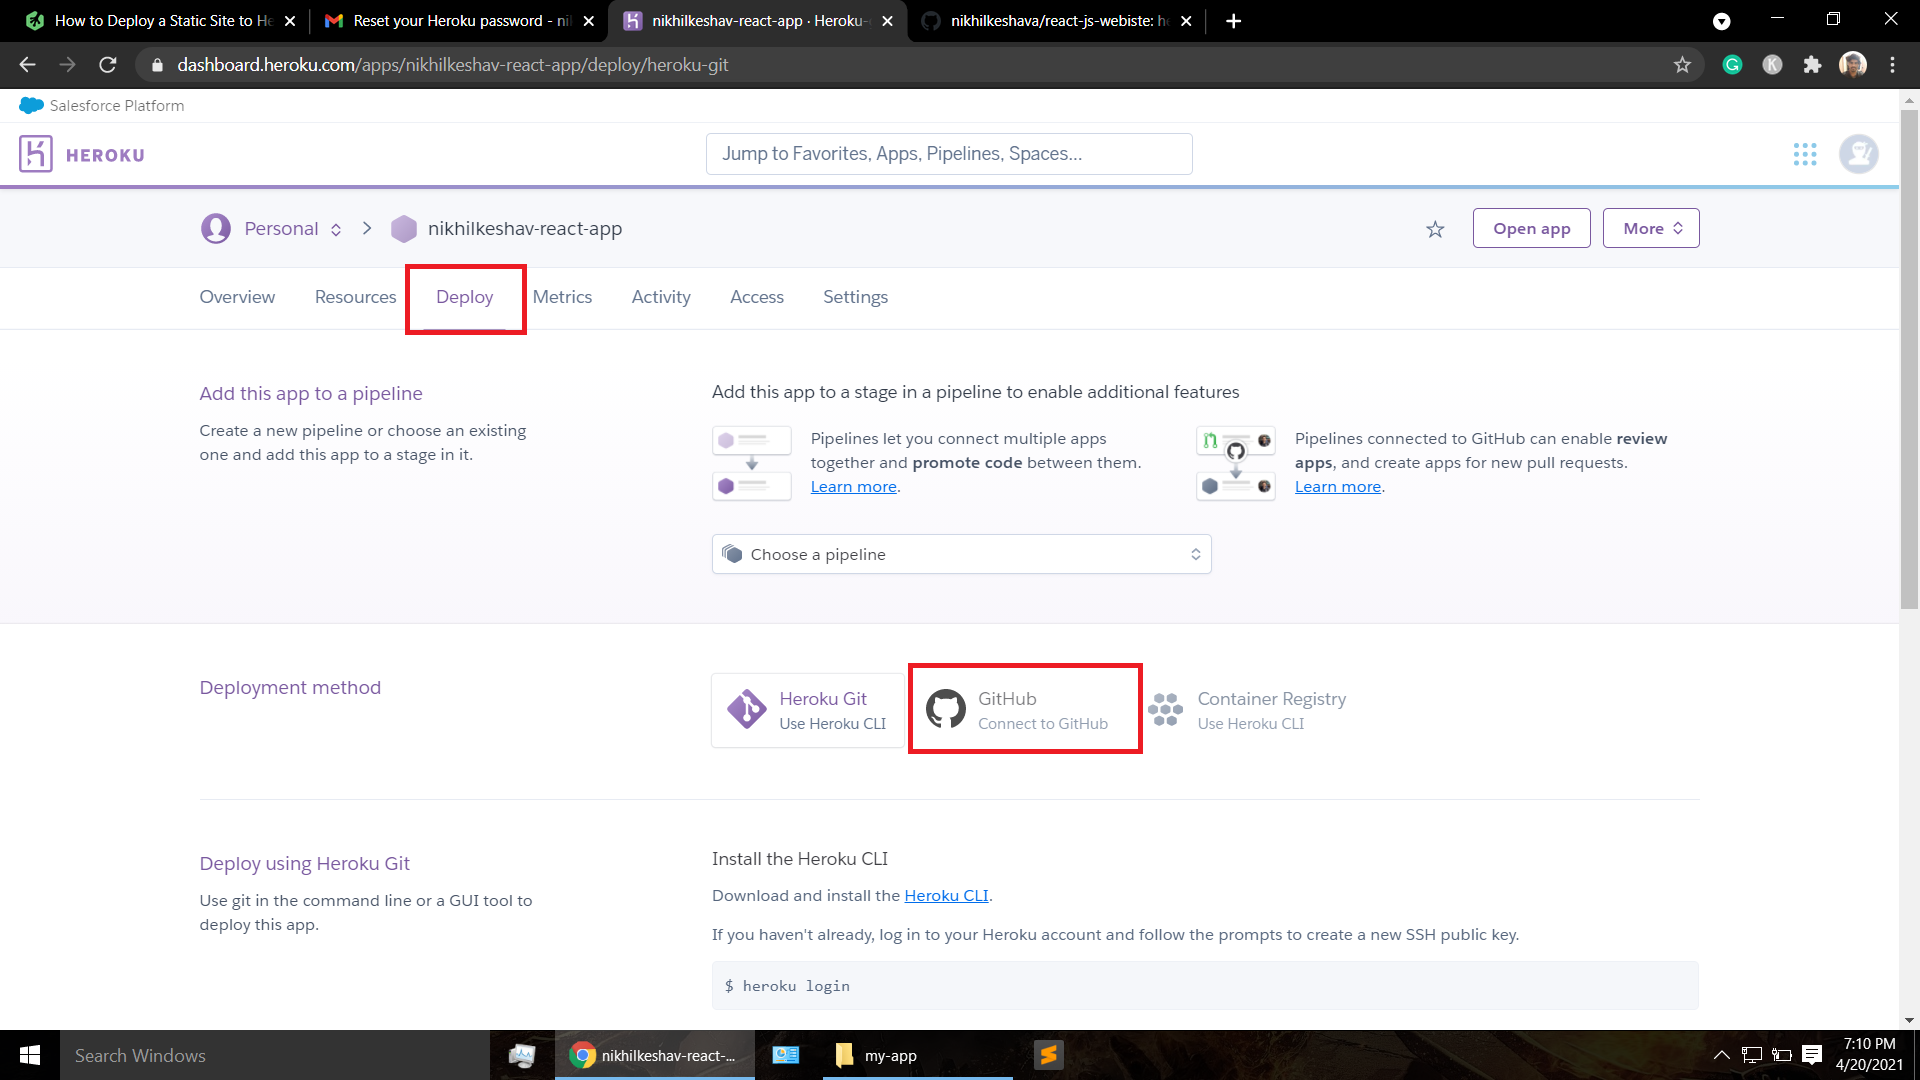Click the GitHub deployment method icon
Screen dimensions: 1920x1080
945,708
